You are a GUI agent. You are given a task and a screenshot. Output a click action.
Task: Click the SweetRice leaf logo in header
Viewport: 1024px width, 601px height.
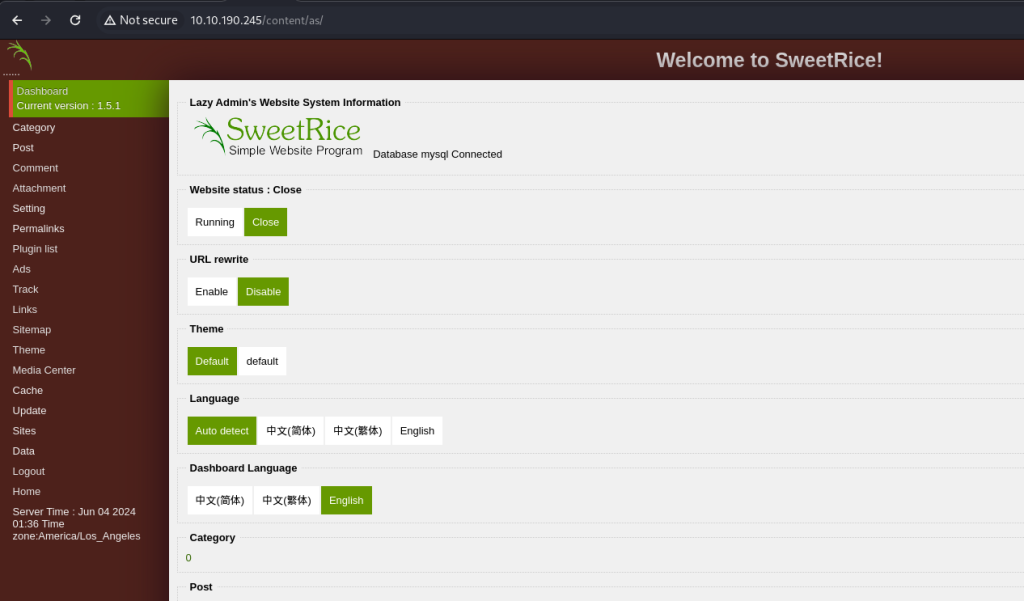[x=20, y=56]
